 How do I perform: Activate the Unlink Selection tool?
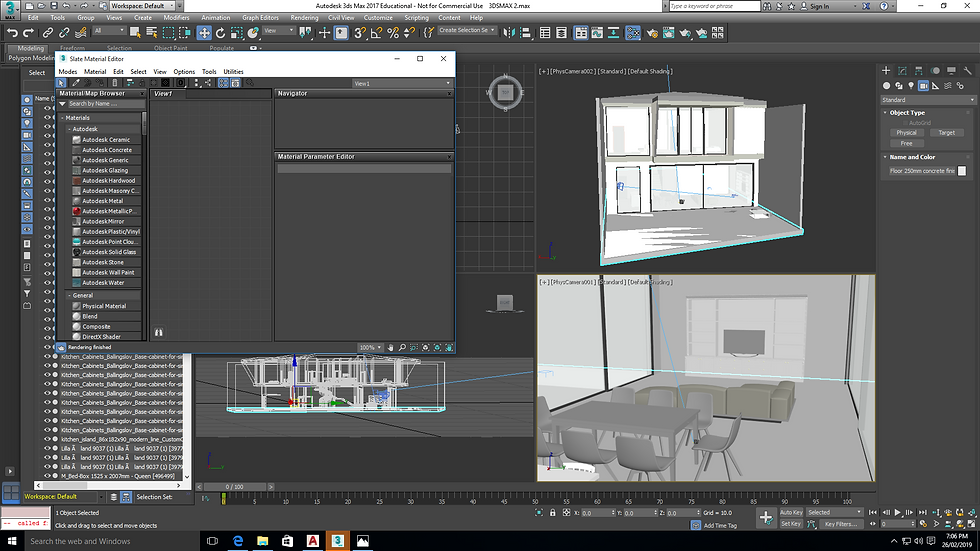tap(64, 32)
